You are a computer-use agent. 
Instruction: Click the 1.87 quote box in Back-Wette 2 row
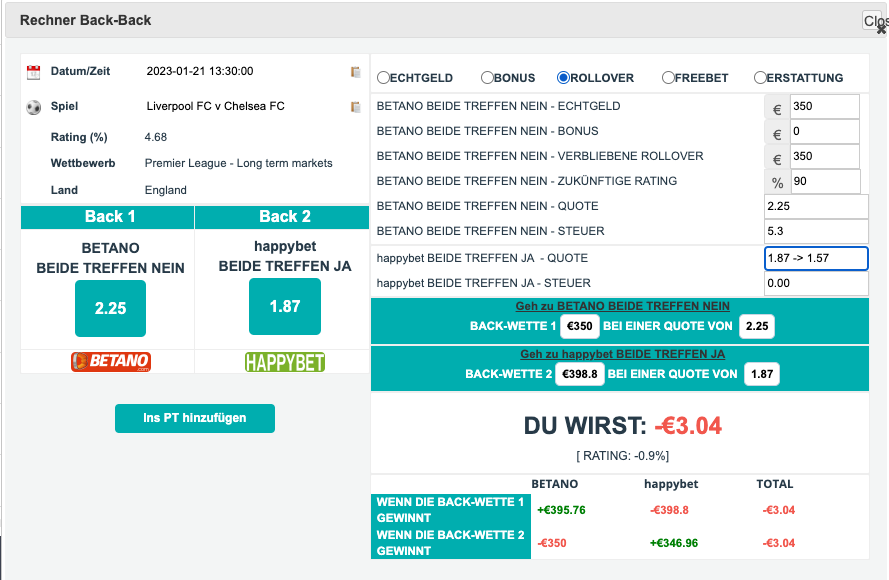point(762,374)
